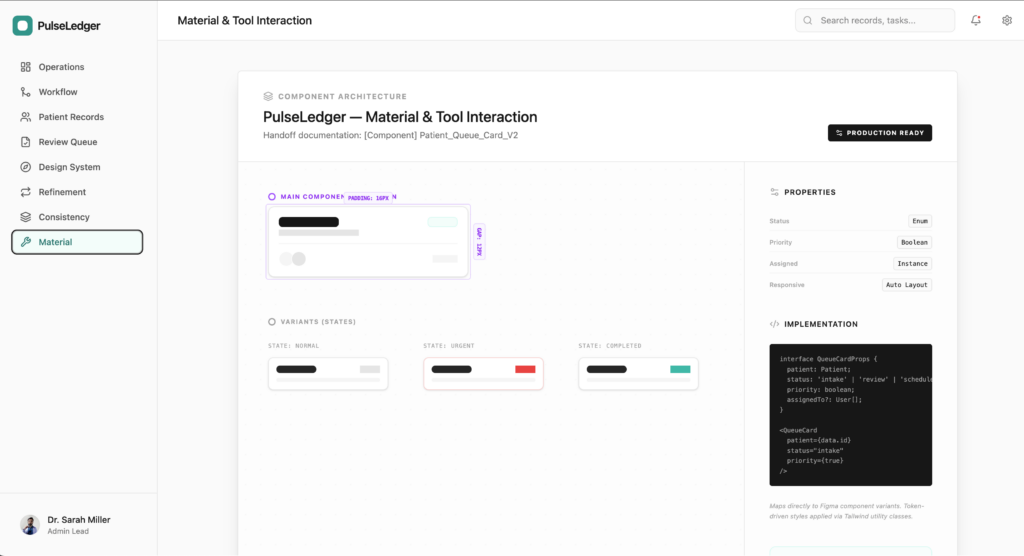Click the Dr. Sarah Miller name
This screenshot has height=556, width=1024.
click(79, 520)
